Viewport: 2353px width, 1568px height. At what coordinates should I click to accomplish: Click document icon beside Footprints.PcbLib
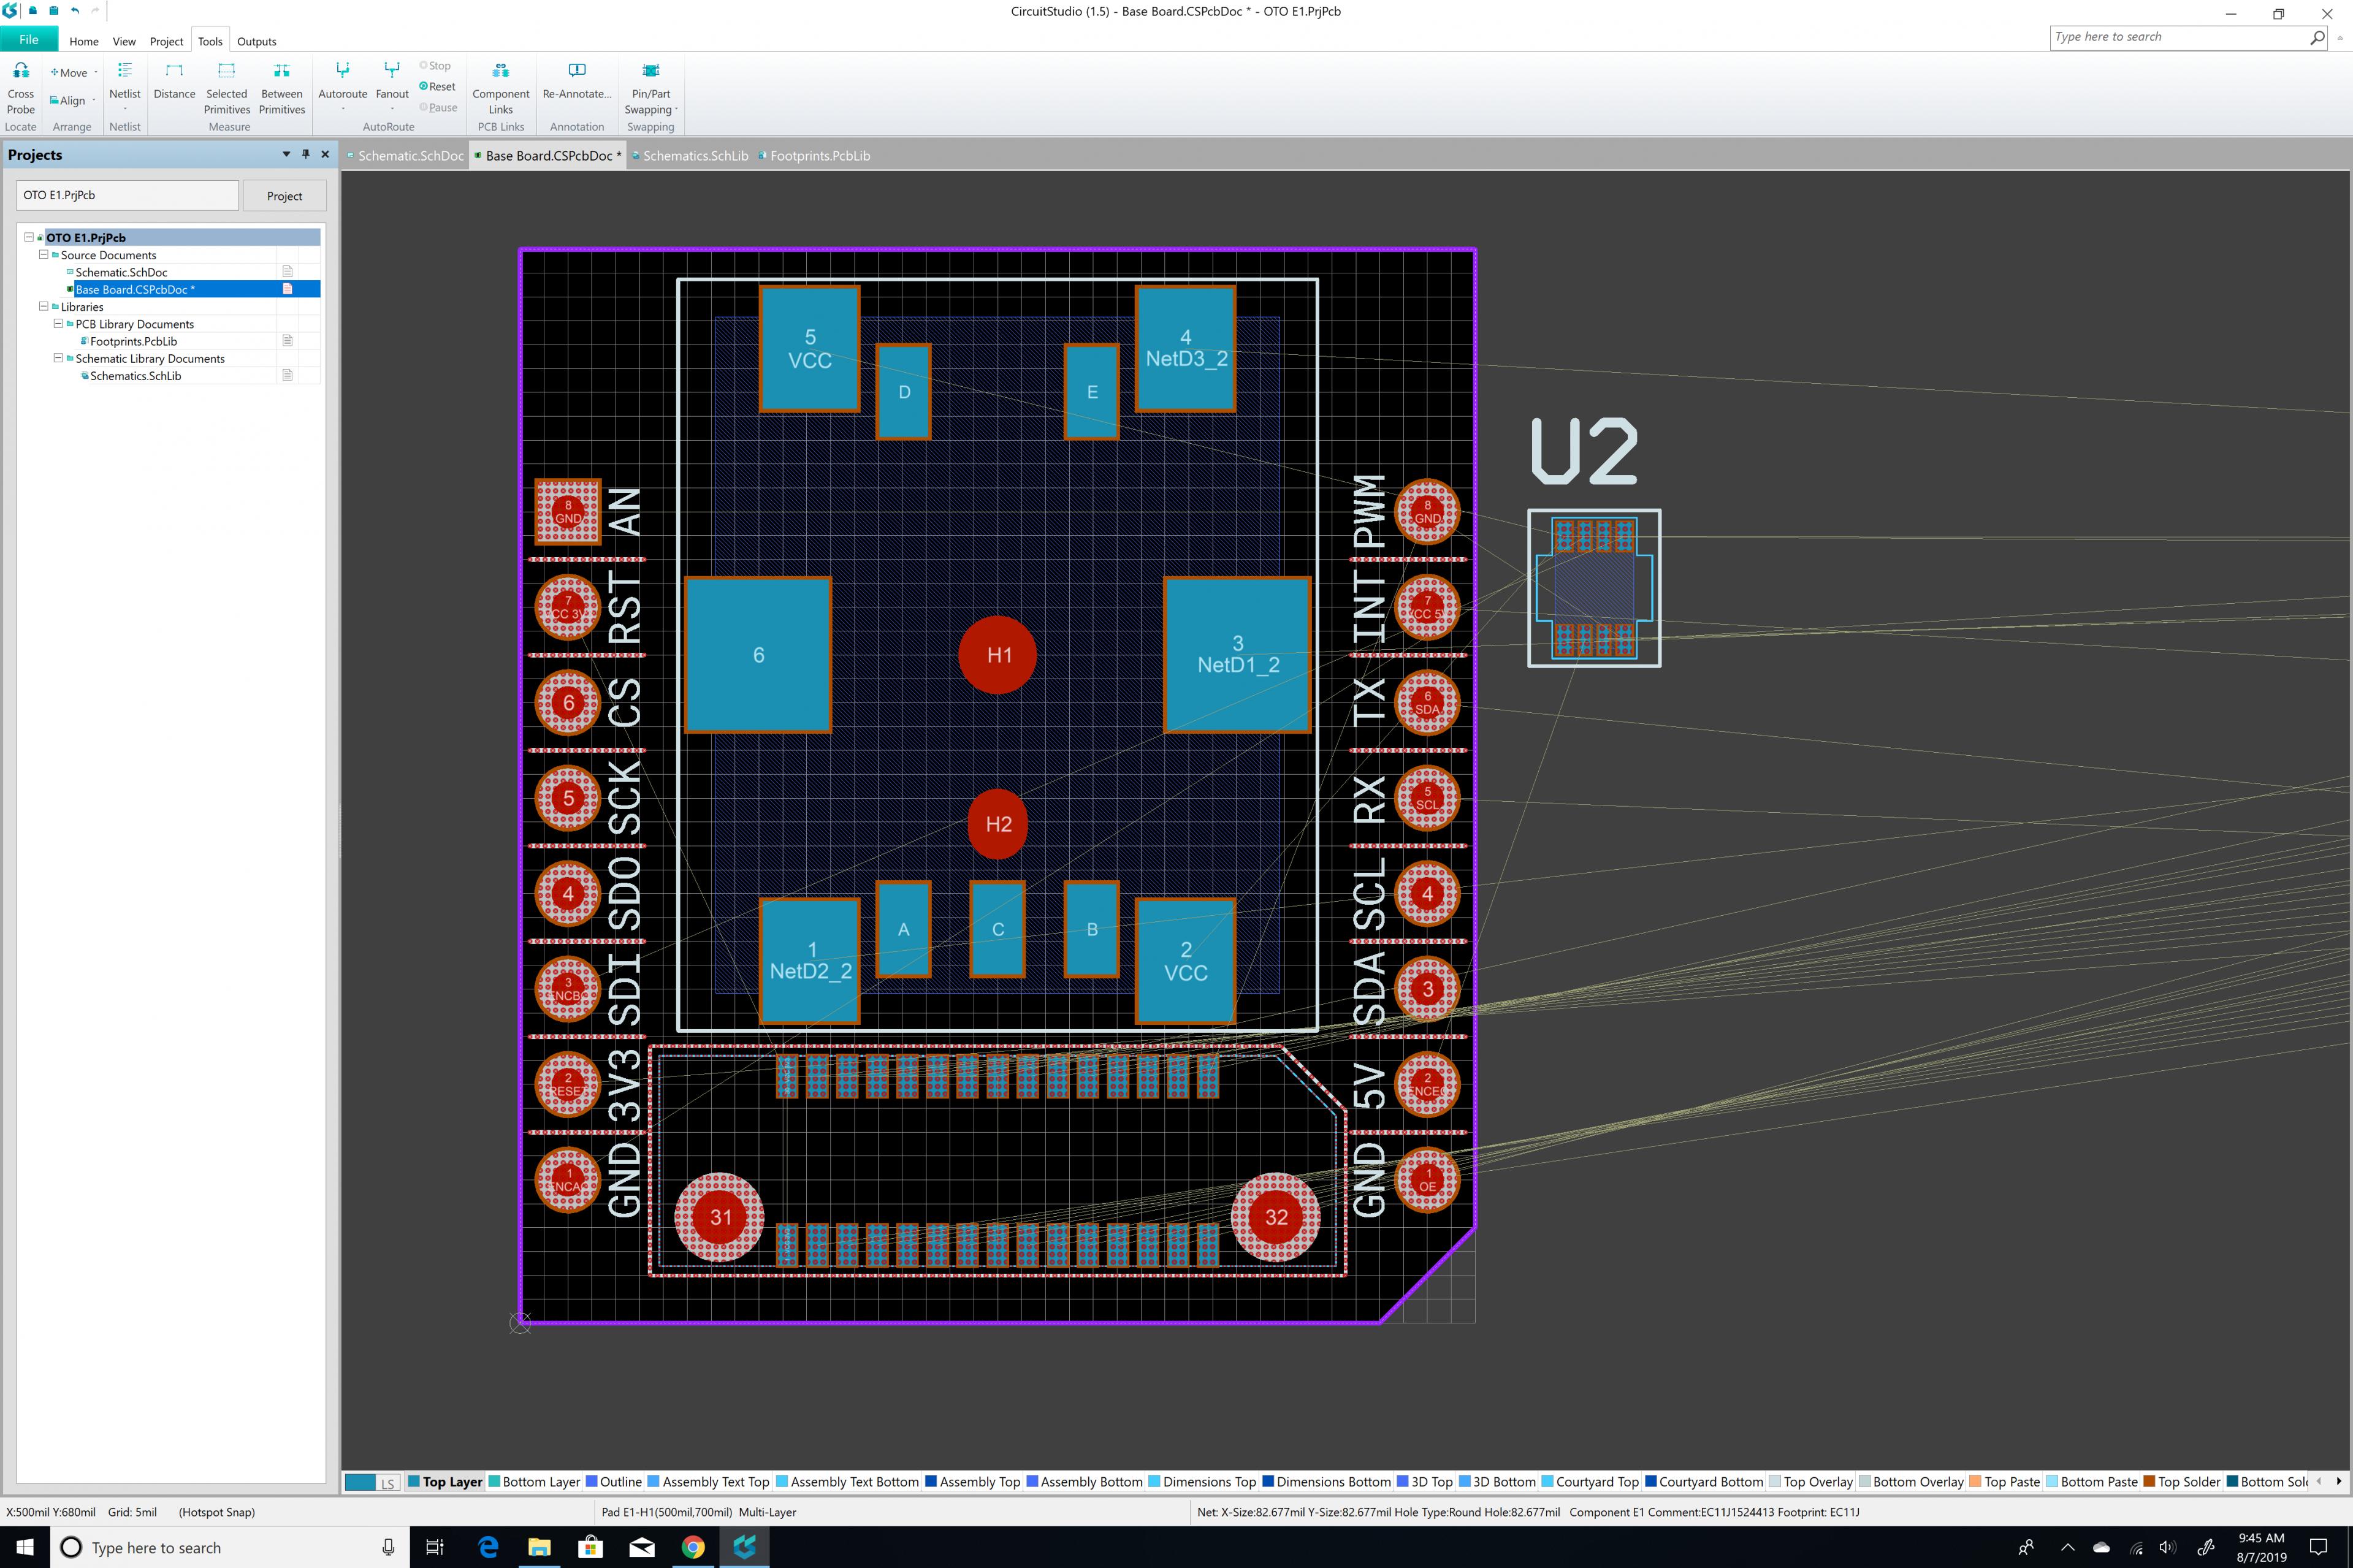click(287, 341)
